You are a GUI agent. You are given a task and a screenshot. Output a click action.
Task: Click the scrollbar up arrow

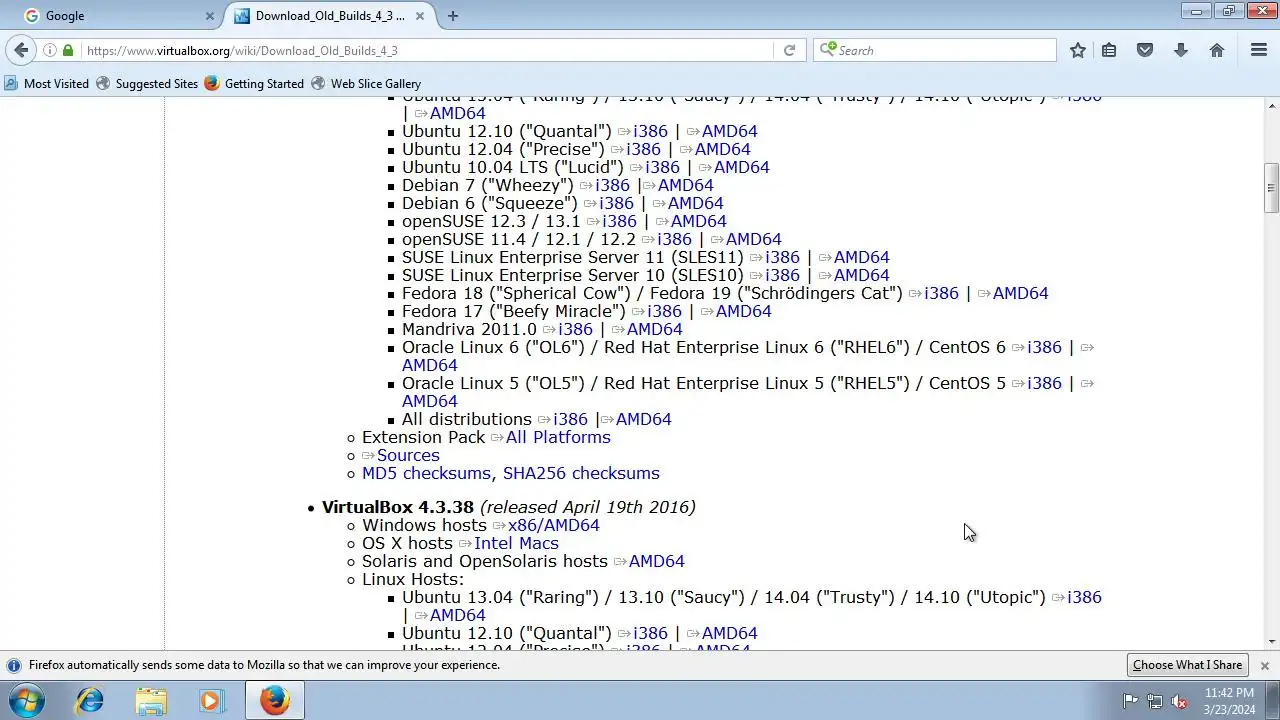[x=1271, y=104]
